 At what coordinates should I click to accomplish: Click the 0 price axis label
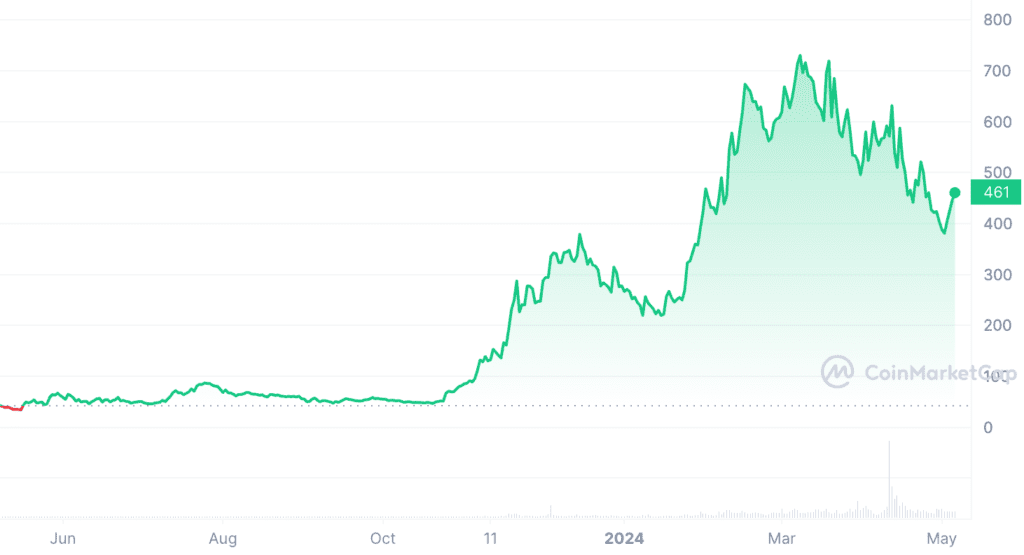(x=988, y=428)
